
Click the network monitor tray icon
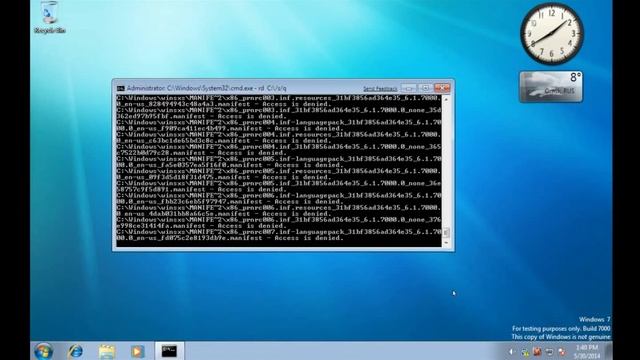click(x=549, y=352)
